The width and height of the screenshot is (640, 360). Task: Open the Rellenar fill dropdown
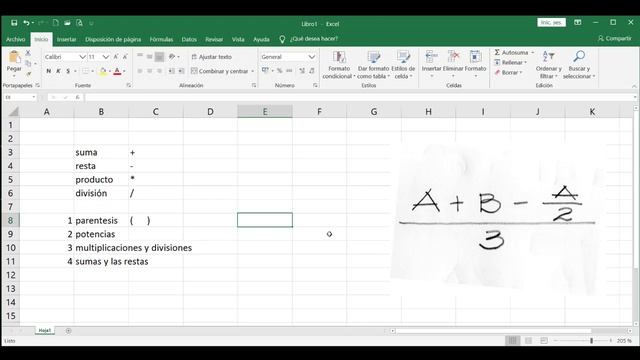511,62
